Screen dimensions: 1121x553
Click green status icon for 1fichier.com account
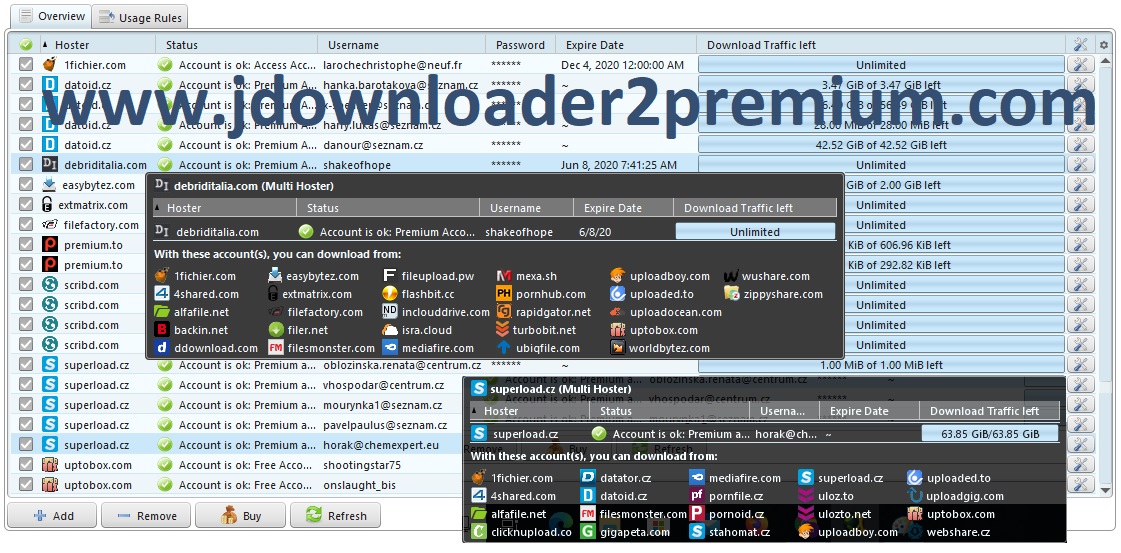click(165, 65)
